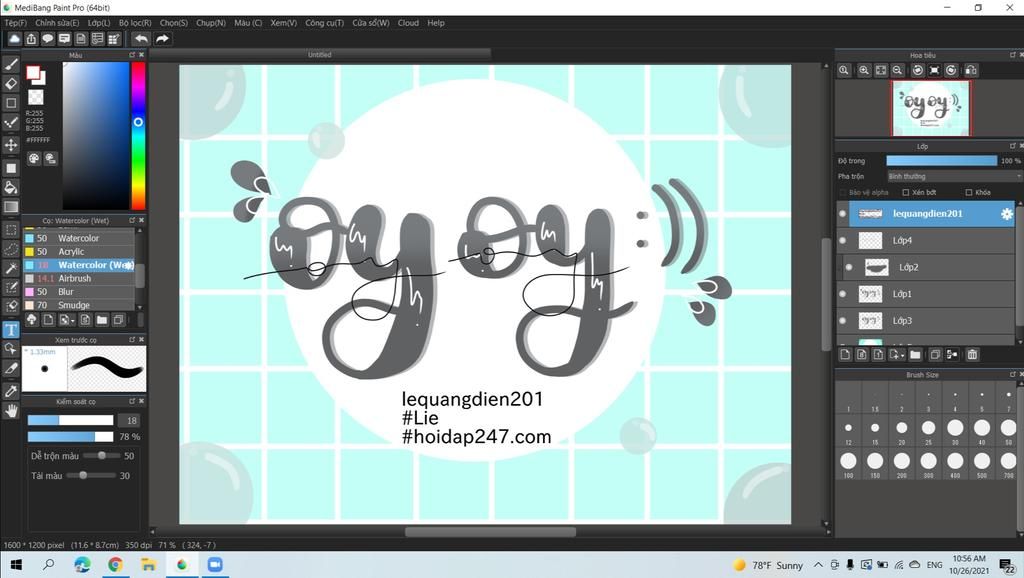Open the color palette icon

pyautogui.click(x=33, y=158)
